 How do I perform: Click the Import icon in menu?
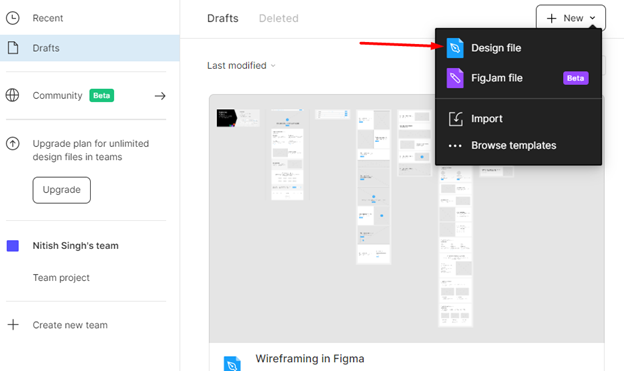(x=456, y=119)
